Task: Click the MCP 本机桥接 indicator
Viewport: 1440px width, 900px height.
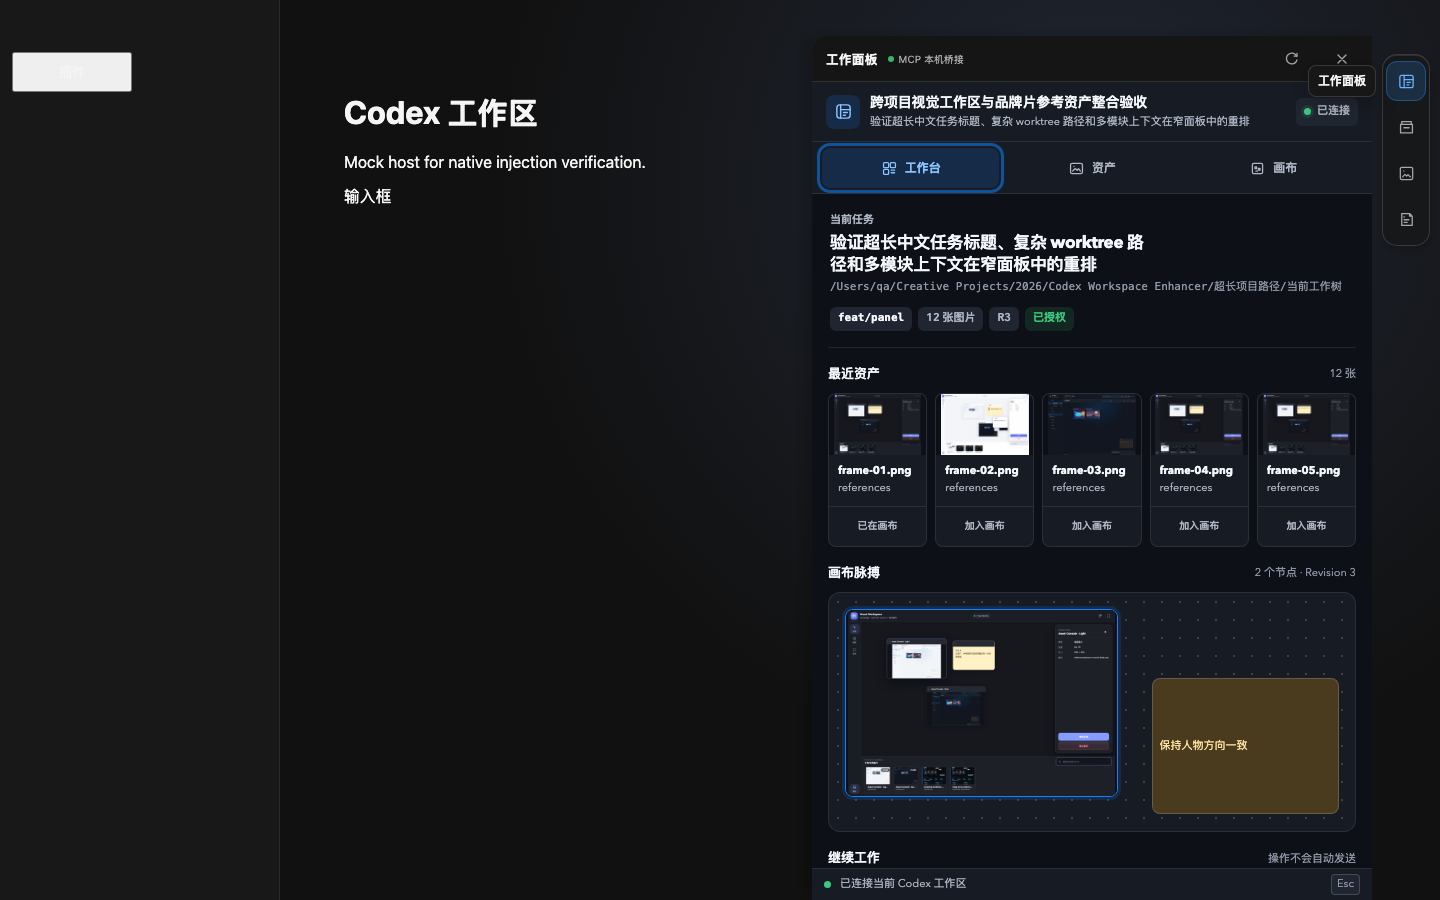Action: coord(926,60)
